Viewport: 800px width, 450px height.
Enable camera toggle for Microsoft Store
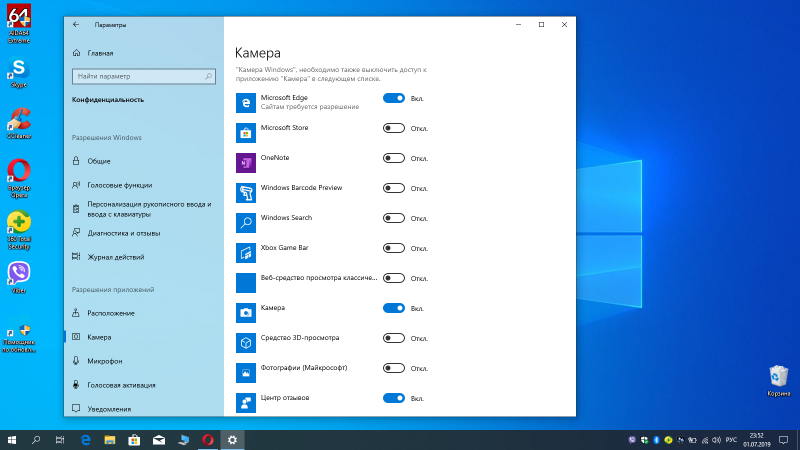point(393,128)
